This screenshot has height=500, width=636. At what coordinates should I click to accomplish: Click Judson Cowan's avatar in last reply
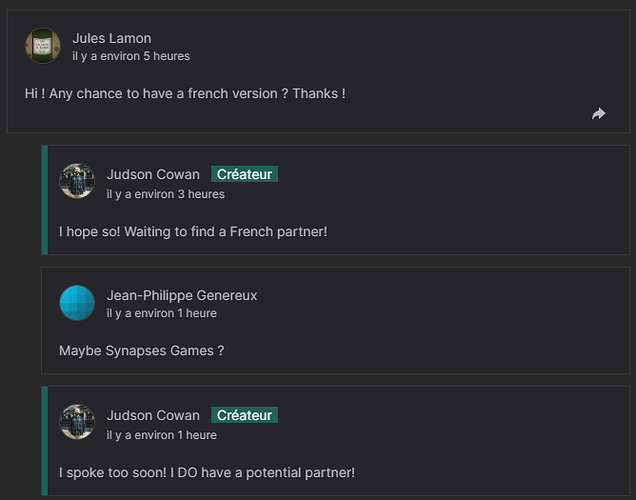77,422
